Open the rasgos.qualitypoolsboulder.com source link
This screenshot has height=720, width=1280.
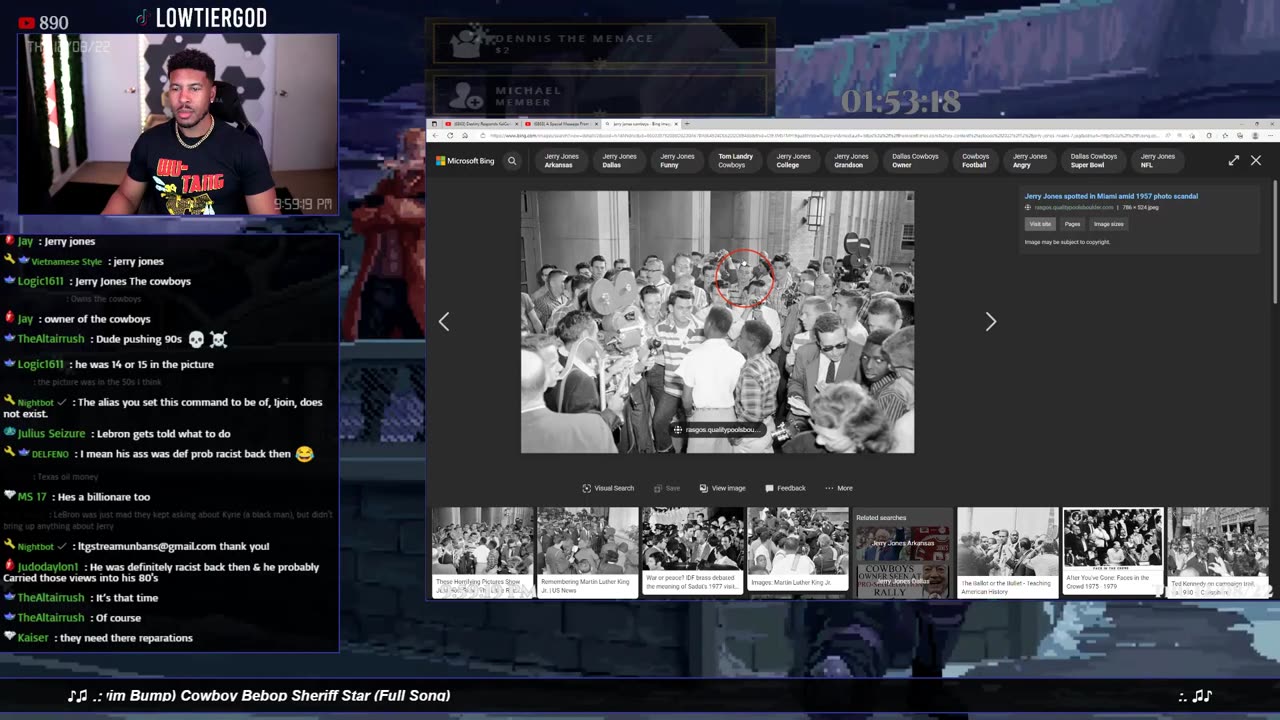click(x=1073, y=207)
